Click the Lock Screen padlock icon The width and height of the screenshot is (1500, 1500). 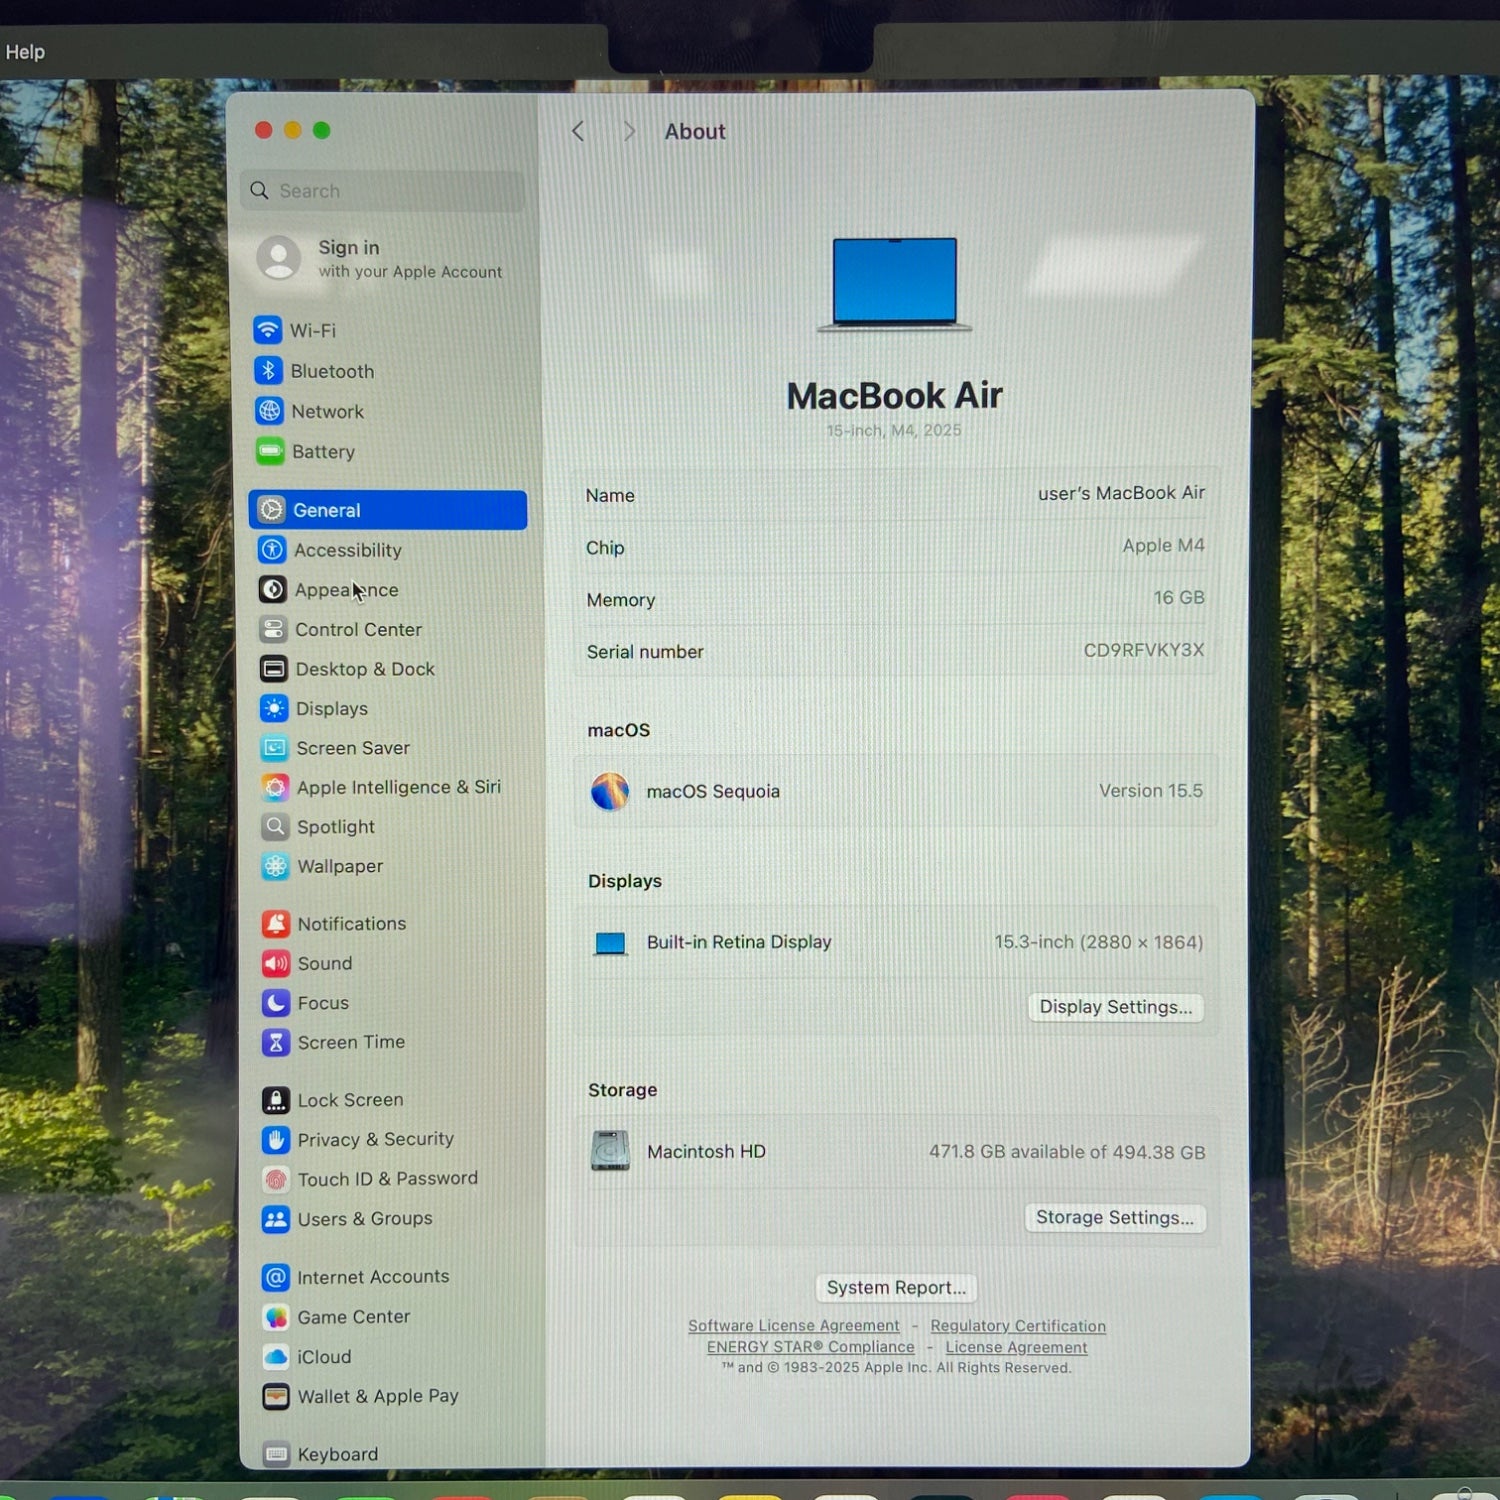click(x=276, y=1100)
